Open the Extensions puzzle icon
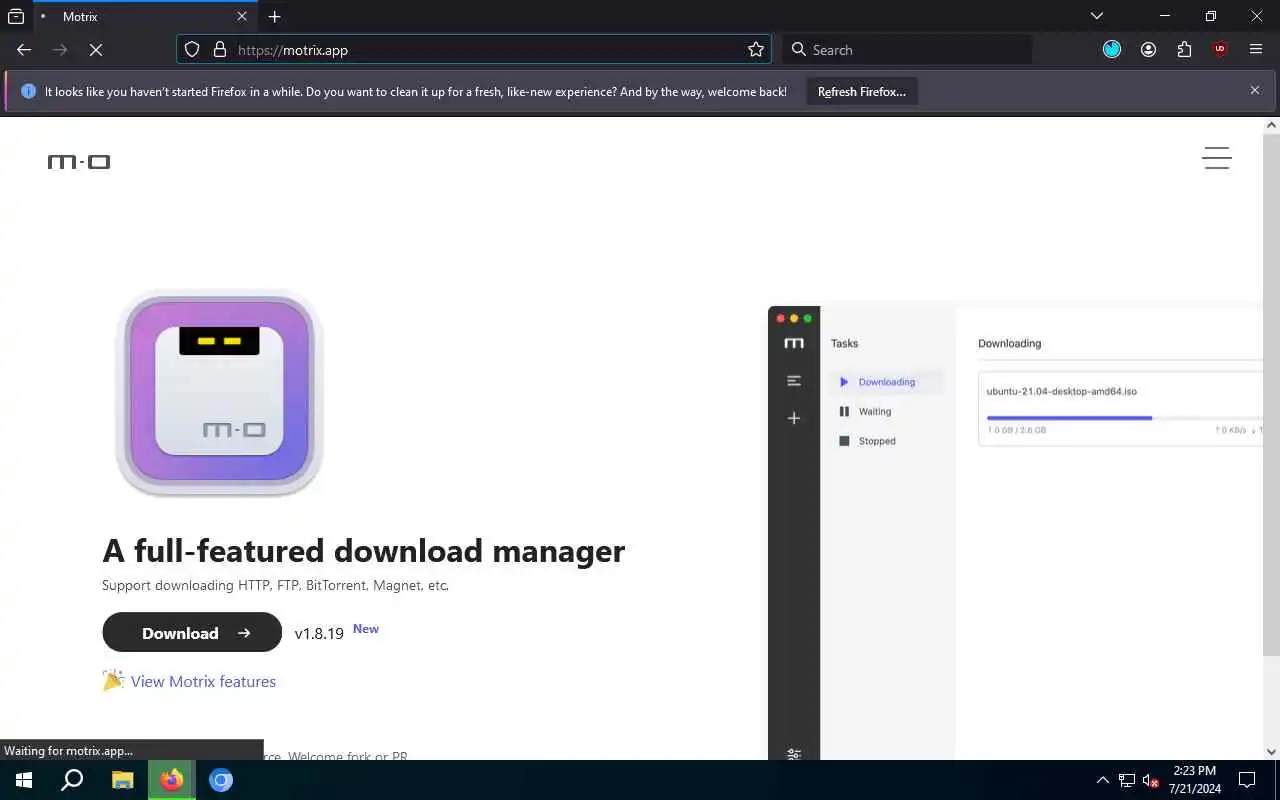 point(1184,49)
